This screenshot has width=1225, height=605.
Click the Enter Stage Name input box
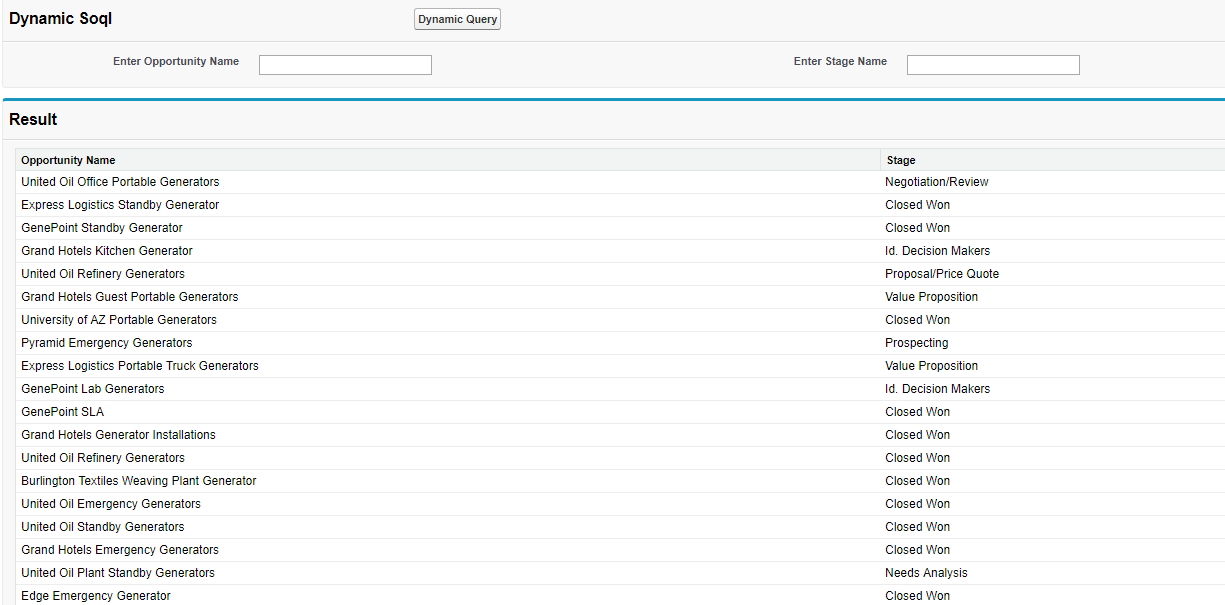pyautogui.click(x=993, y=65)
